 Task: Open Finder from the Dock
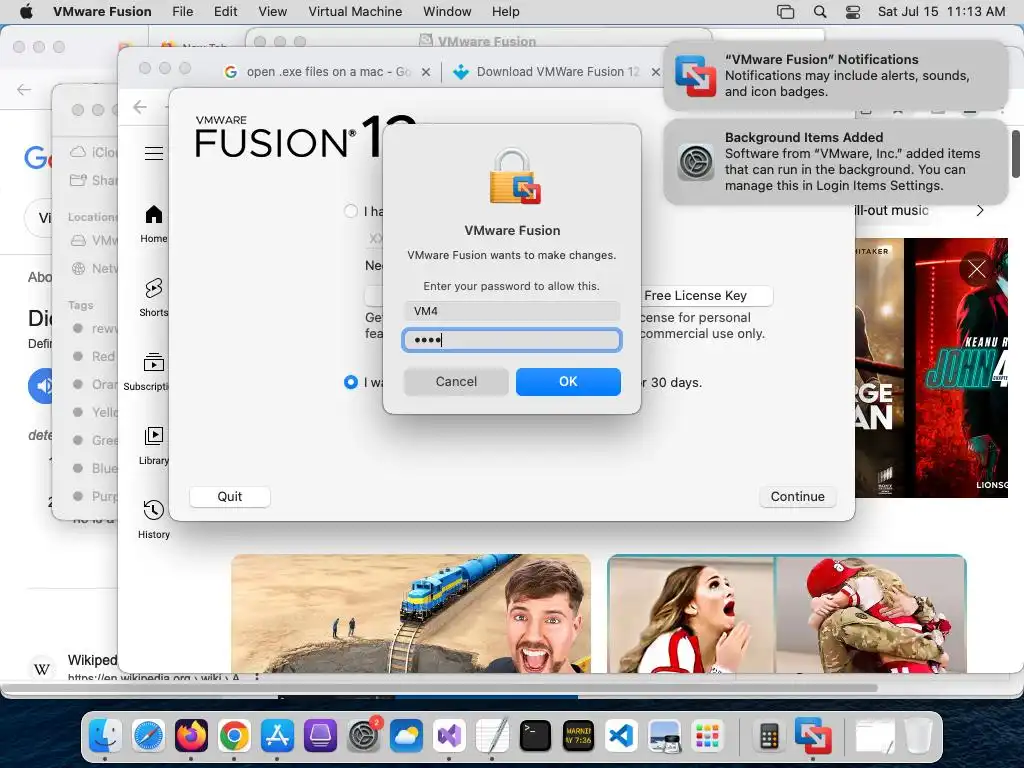(x=105, y=736)
